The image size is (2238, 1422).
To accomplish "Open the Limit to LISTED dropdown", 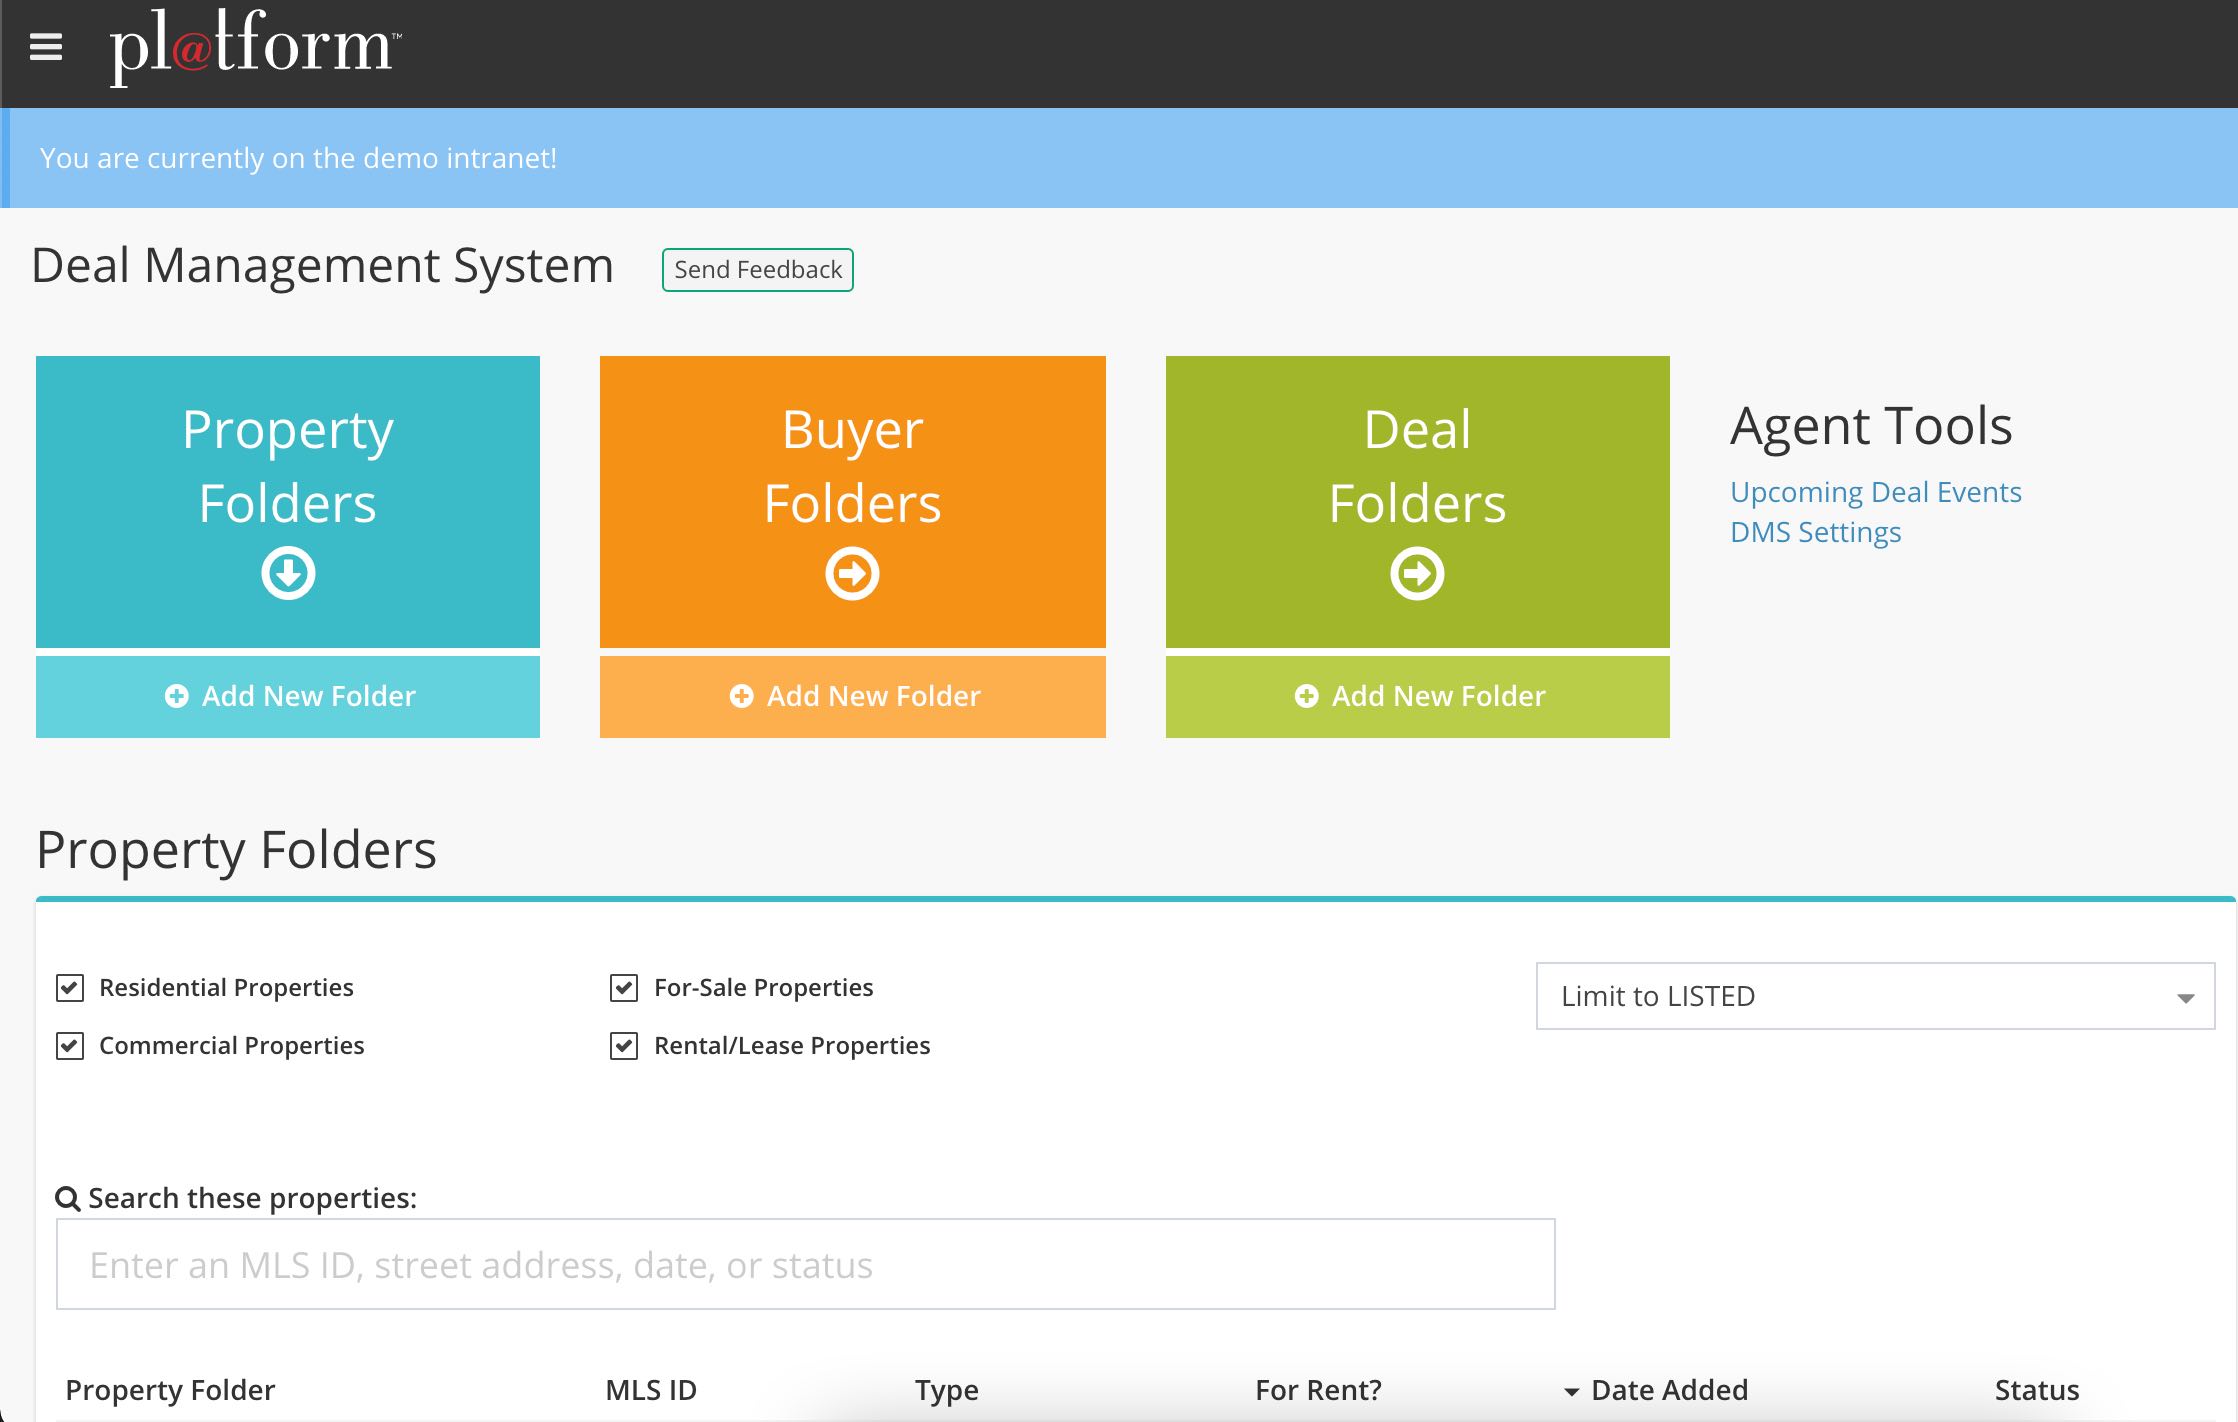I will 1874,996.
